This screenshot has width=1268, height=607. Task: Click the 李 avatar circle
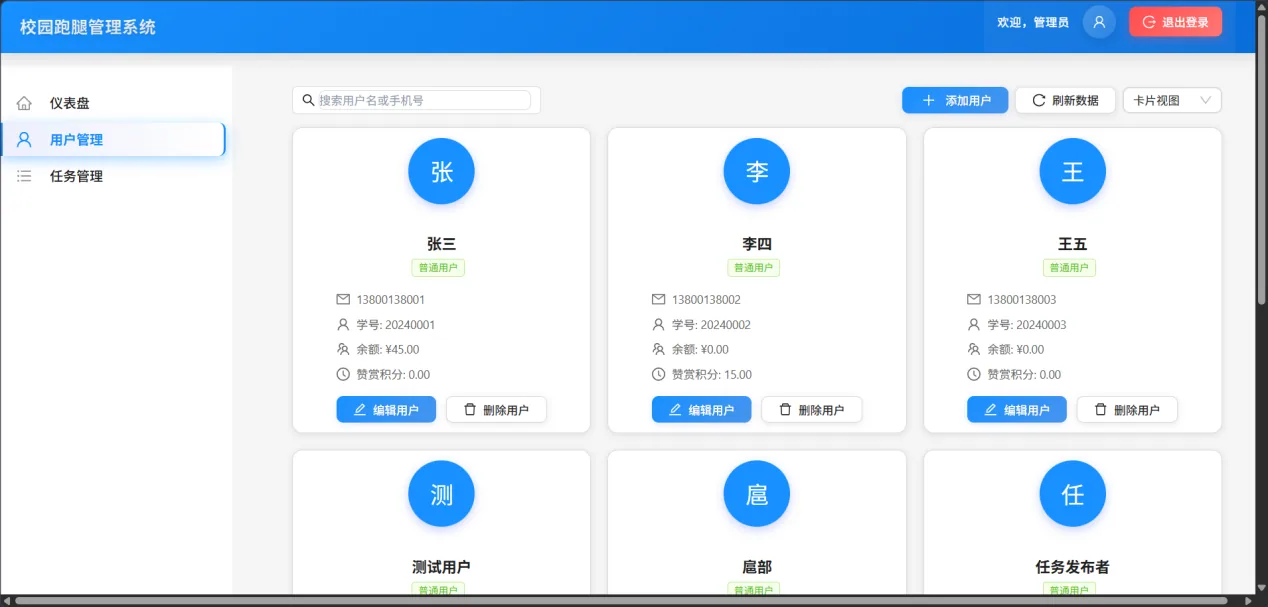point(757,171)
